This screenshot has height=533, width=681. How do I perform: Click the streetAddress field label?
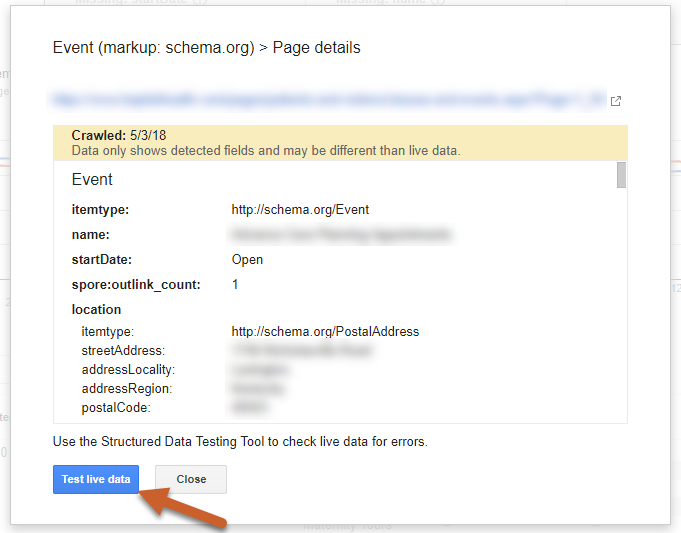coord(123,351)
